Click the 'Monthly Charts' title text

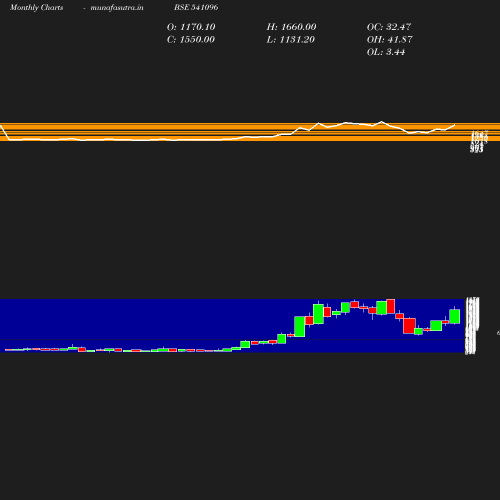pyautogui.click(x=36, y=7)
